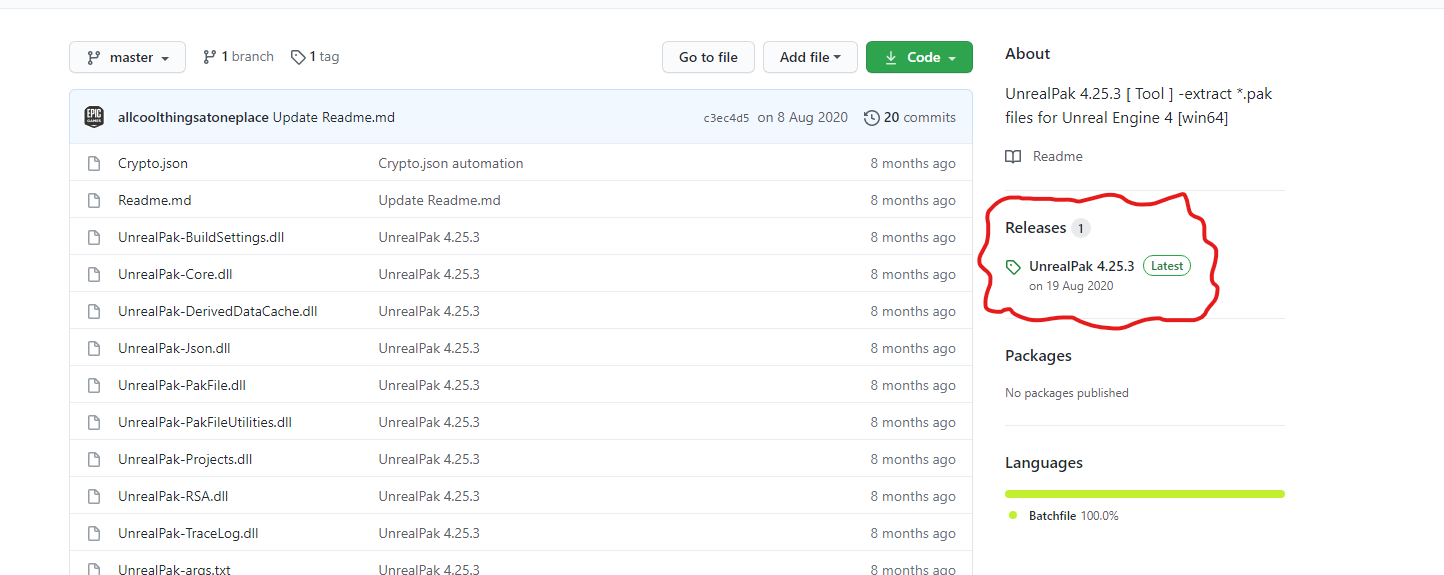1444x575 pixels.
Task: Open UnrealPak-Projects.dll file
Action: point(185,459)
